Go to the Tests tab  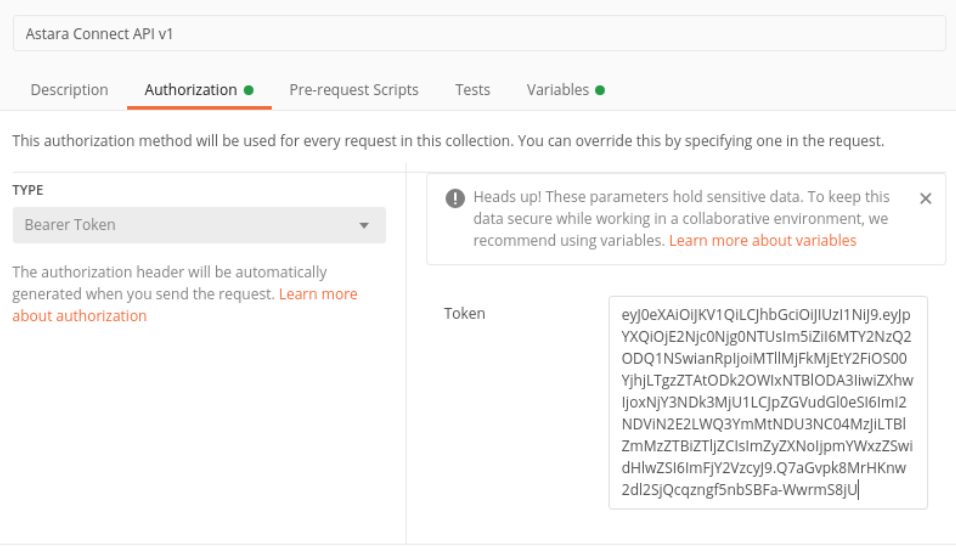pos(472,90)
